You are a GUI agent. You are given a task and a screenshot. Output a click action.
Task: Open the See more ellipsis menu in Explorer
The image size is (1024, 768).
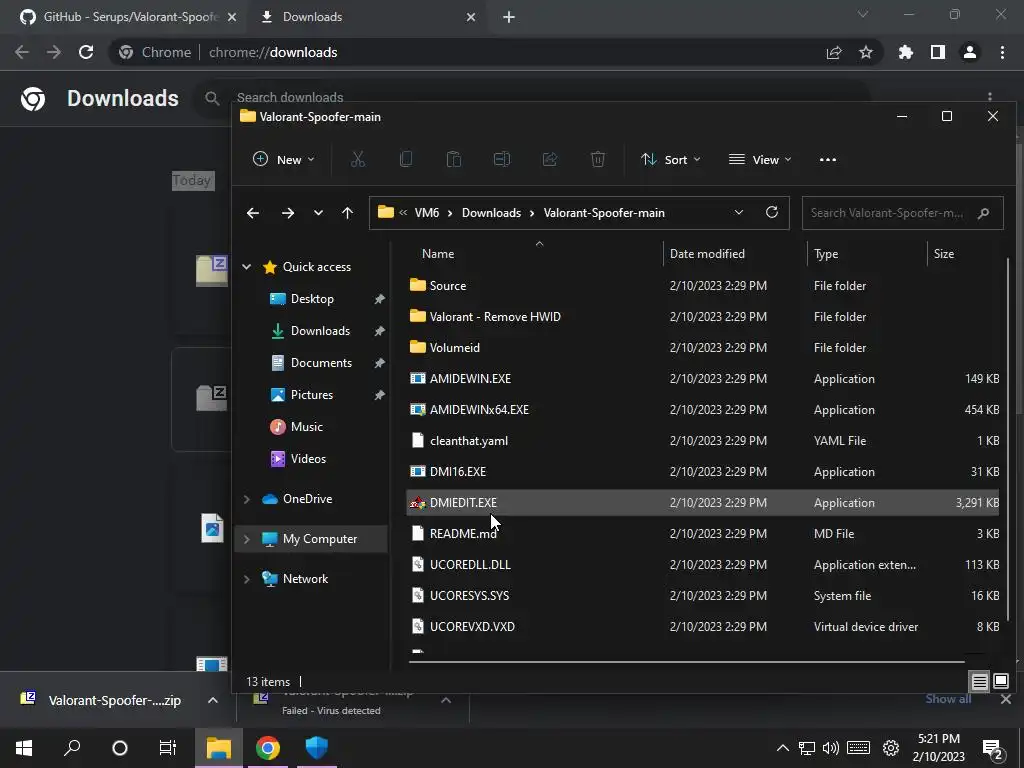click(827, 159)
